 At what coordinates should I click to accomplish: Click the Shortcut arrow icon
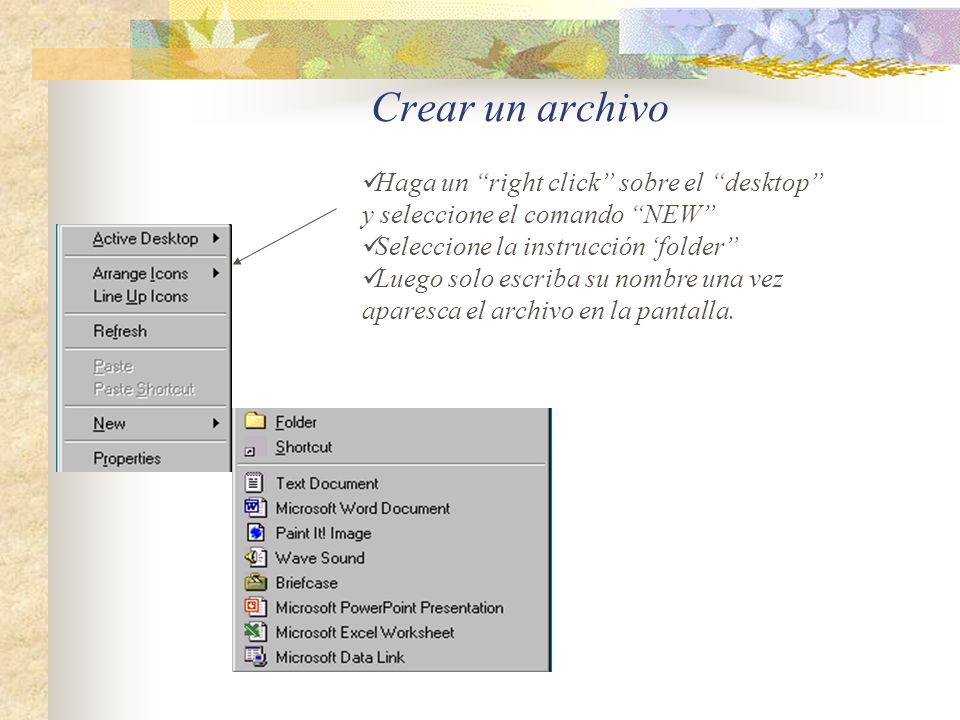pyautogui.click(x=250, y=451)
